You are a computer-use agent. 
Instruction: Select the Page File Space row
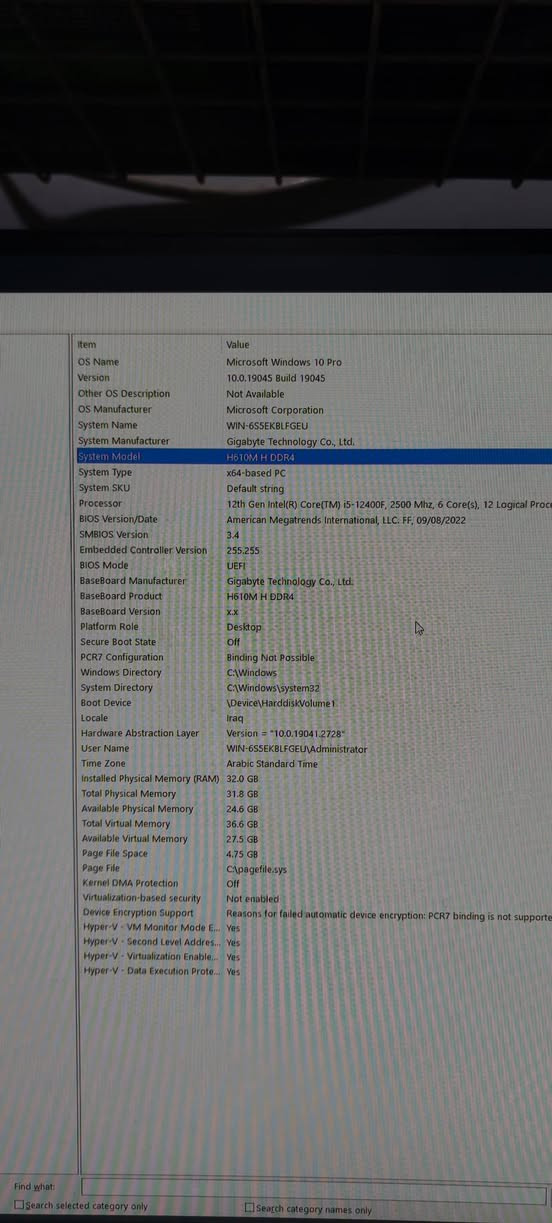pyautogui.click(x=313, y=854)
